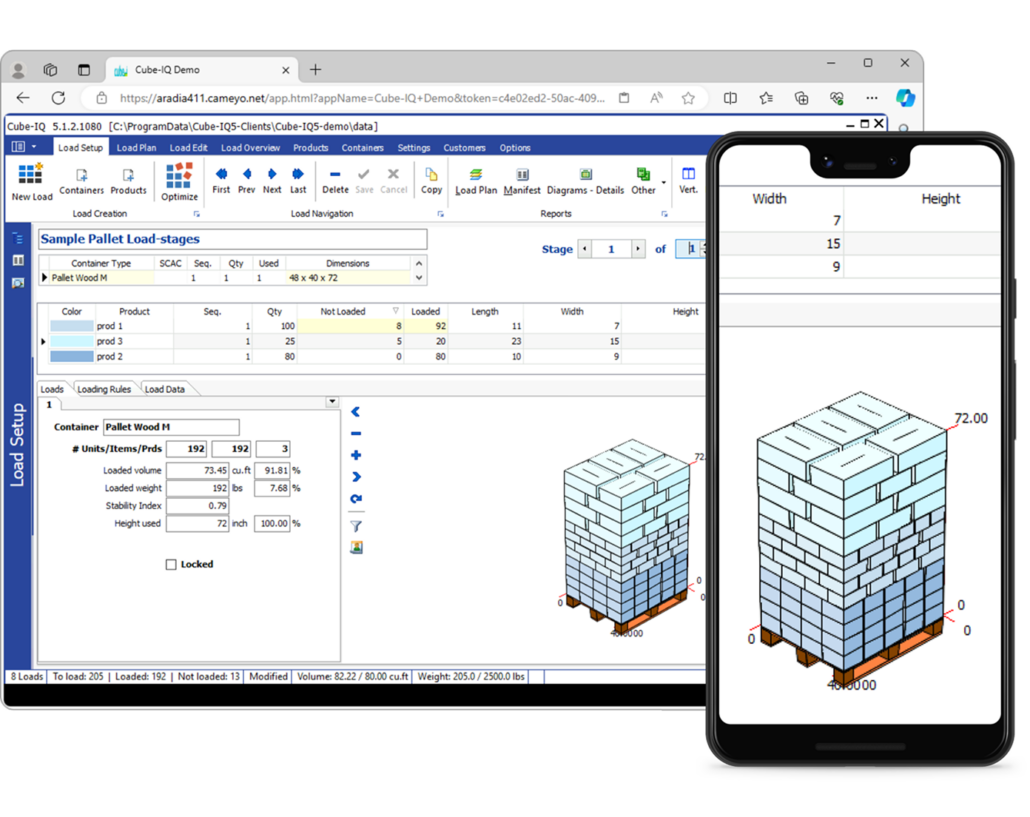The image size is (1030, 817).
Task: Advance Stage with the right arrow stepper
Action: coord(637,249)
